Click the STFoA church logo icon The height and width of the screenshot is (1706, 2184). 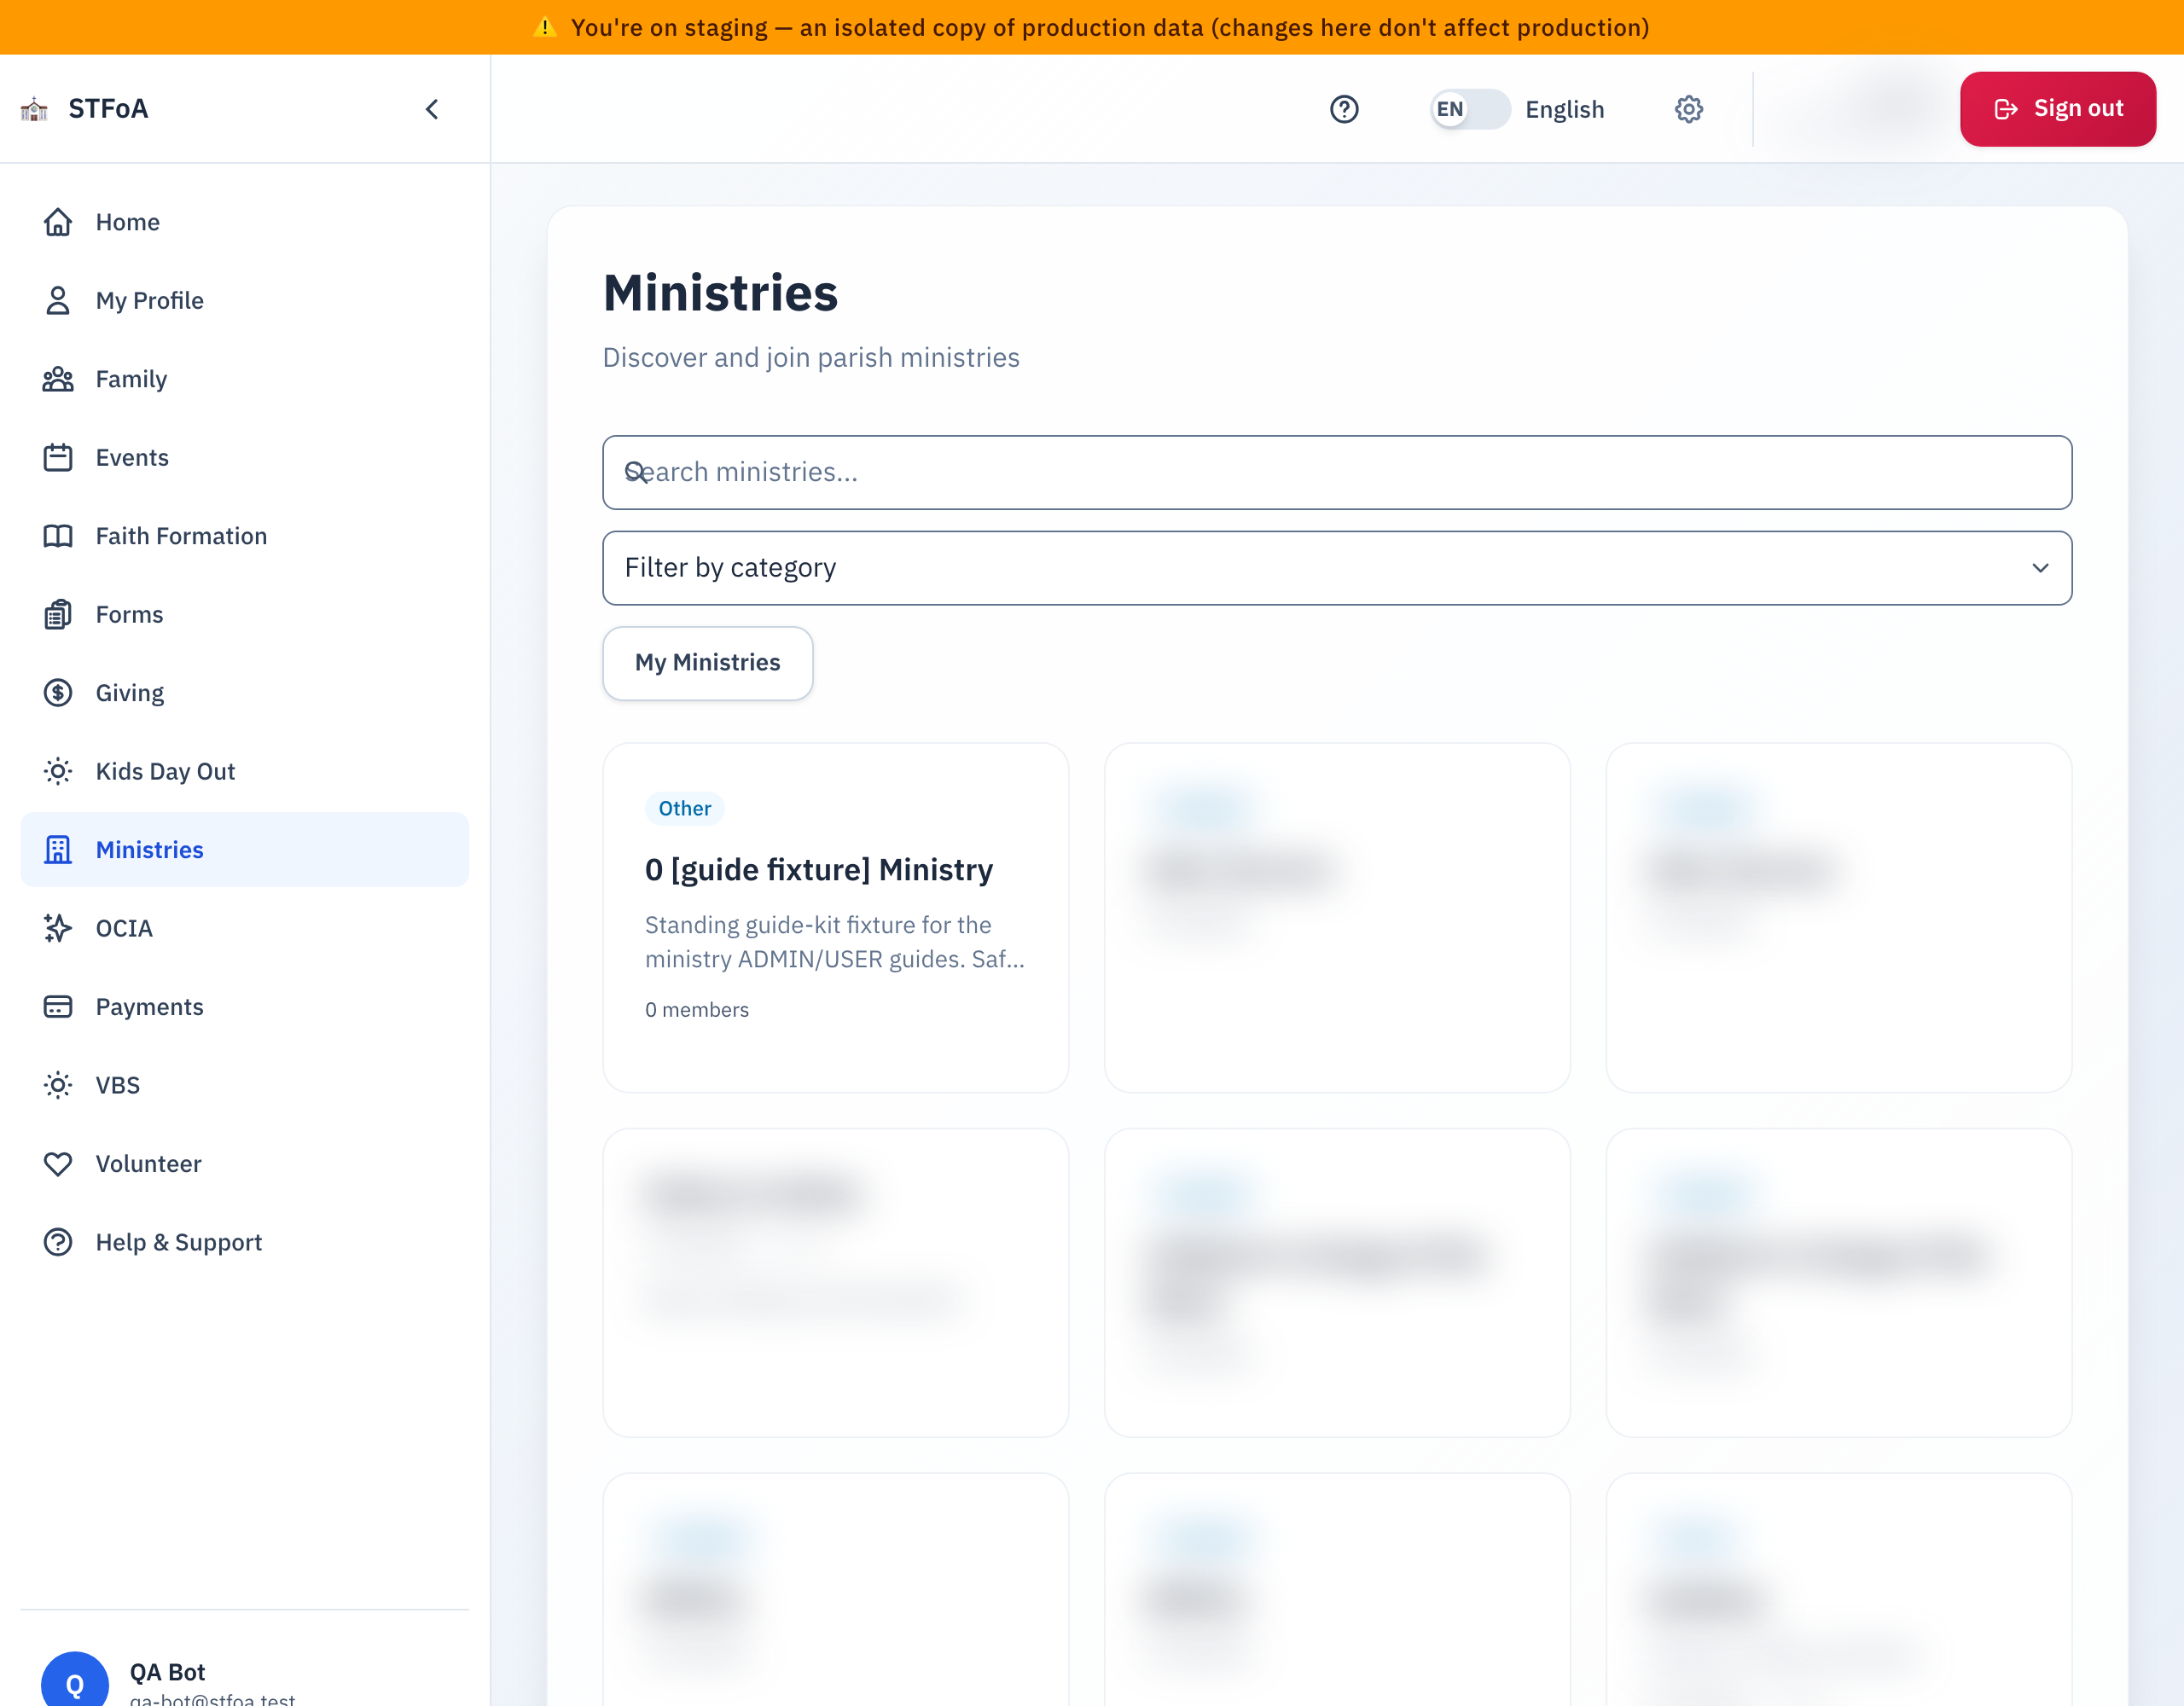[34, 109]
